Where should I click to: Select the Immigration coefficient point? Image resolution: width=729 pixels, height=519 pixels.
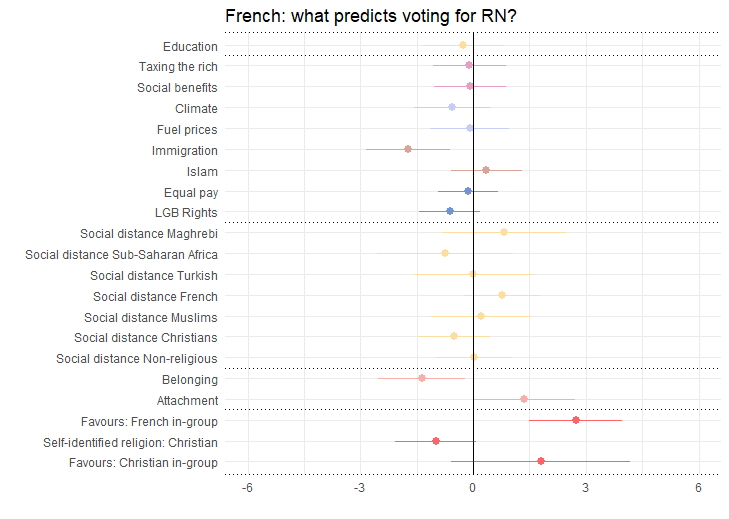point(408,149)
